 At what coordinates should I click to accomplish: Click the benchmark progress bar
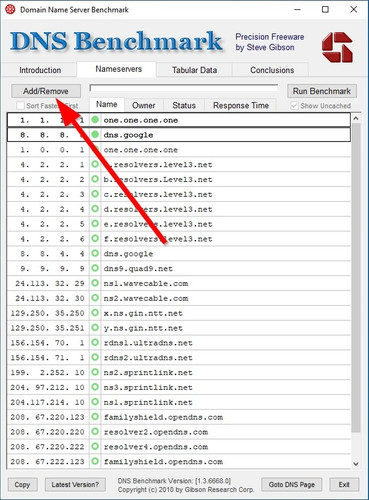pos(184,88)
